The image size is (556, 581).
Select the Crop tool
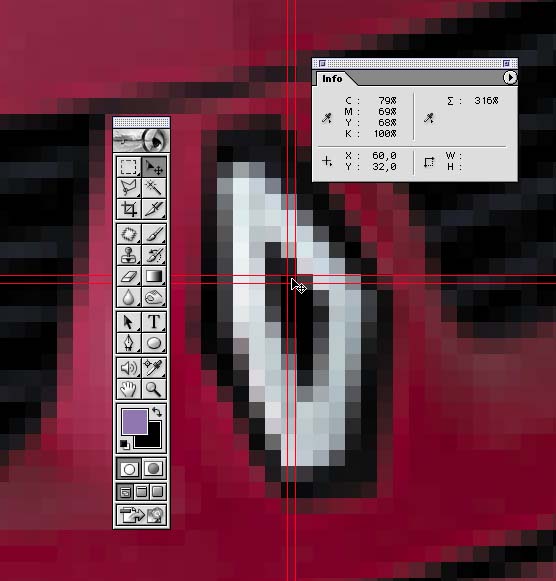(x=129, y=209)
